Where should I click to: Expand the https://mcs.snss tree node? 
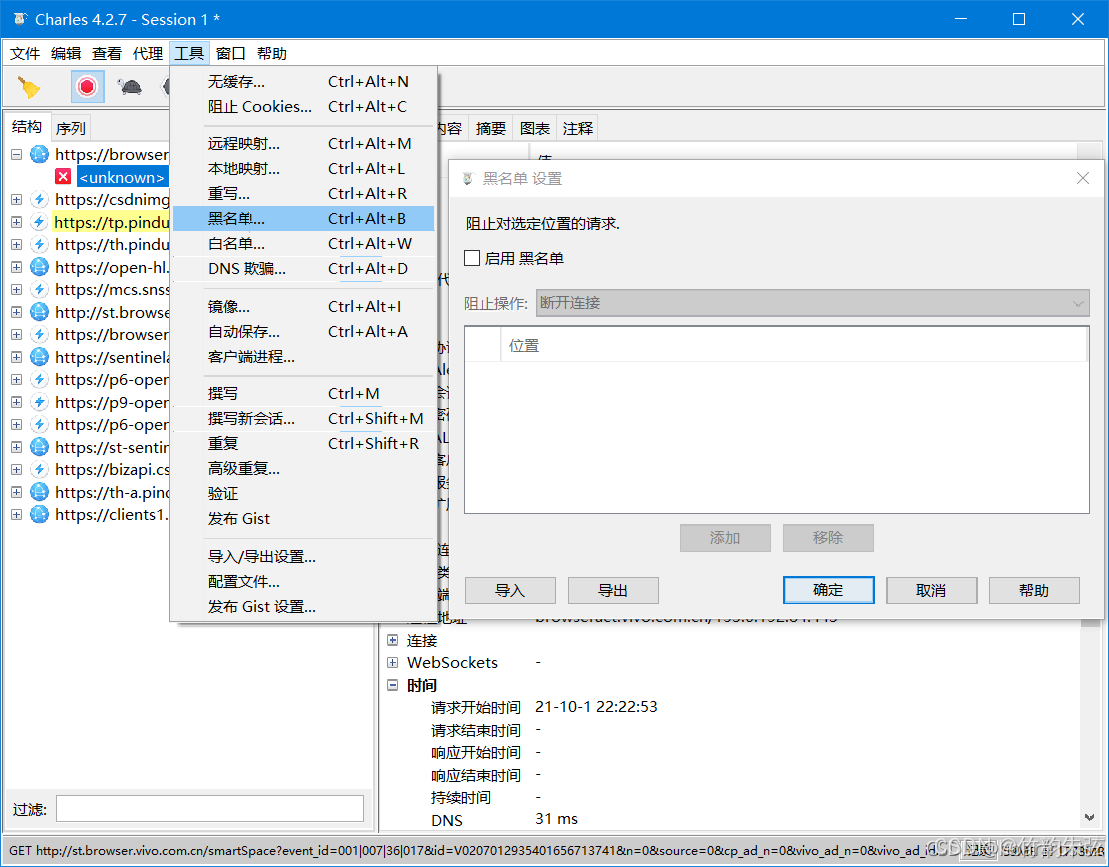[x=16, y=289]
